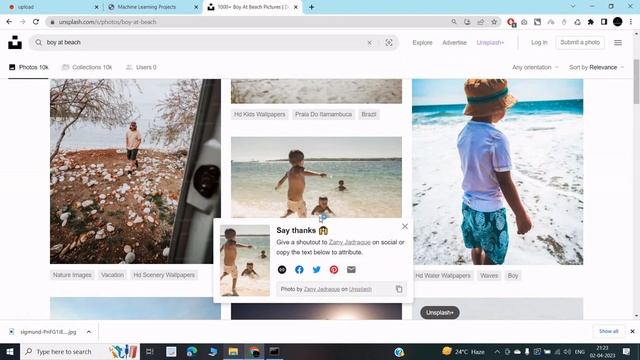Click 'Hd Kids Wallpapers' tag
The image size is (640, 360).
click(260, 114)
